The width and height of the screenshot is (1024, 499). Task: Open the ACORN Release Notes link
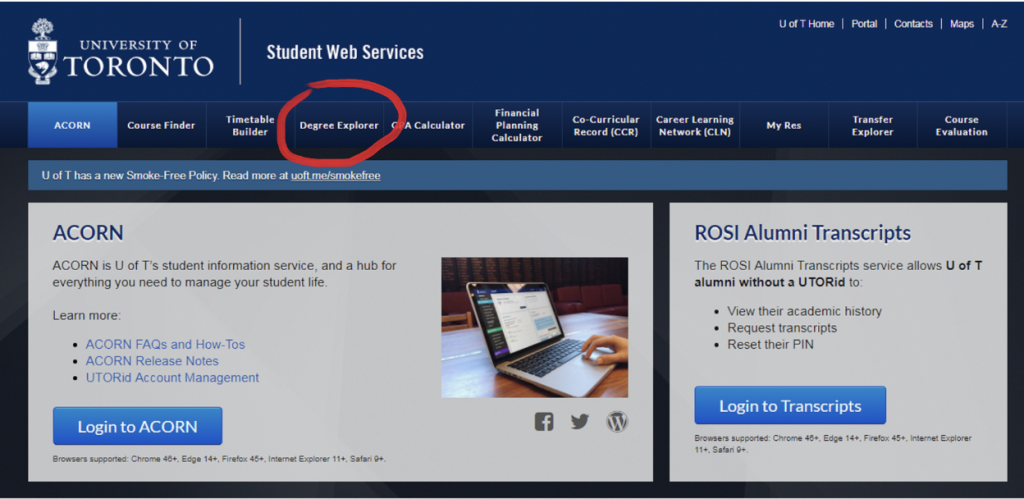click(152, 361)
